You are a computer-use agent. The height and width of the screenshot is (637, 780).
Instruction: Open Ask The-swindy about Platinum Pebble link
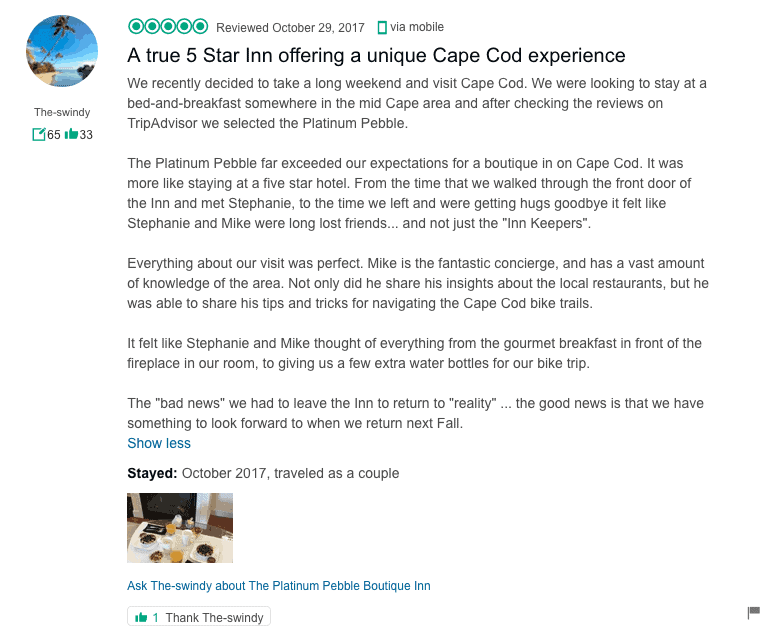click(x=279, y=586)
